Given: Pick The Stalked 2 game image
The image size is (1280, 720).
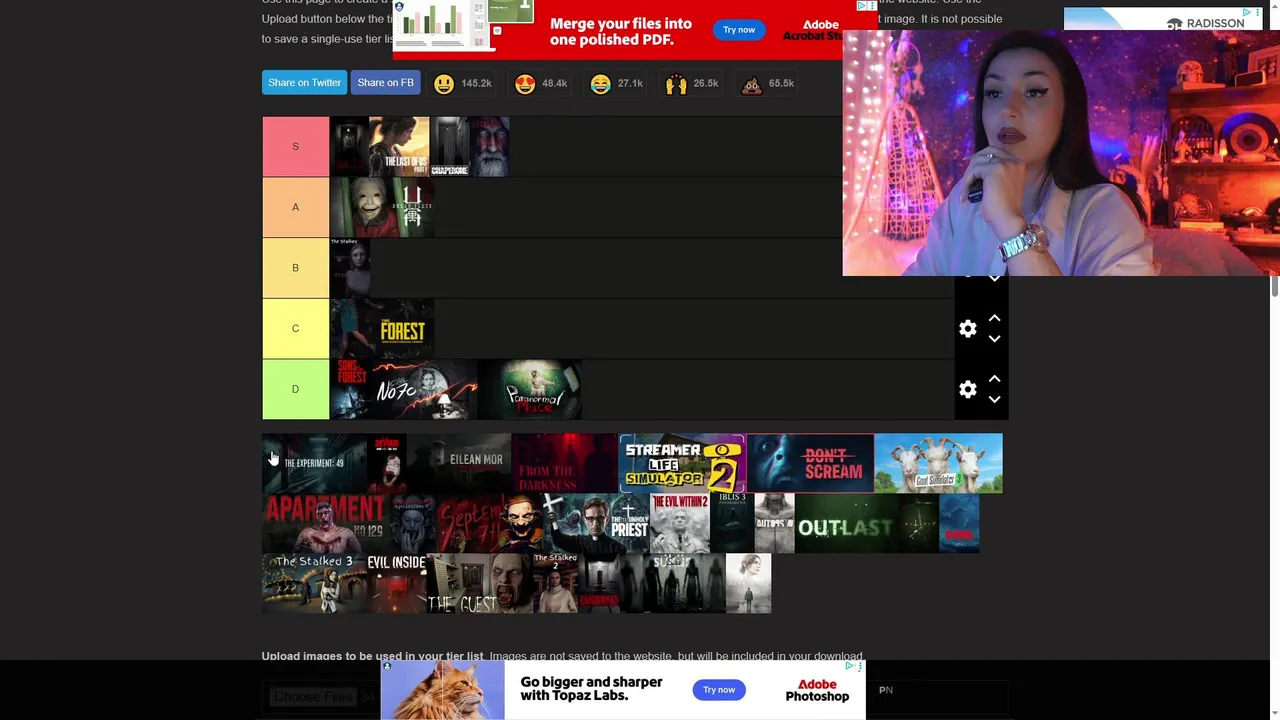Looking at the screenshot, I should 556,583.
